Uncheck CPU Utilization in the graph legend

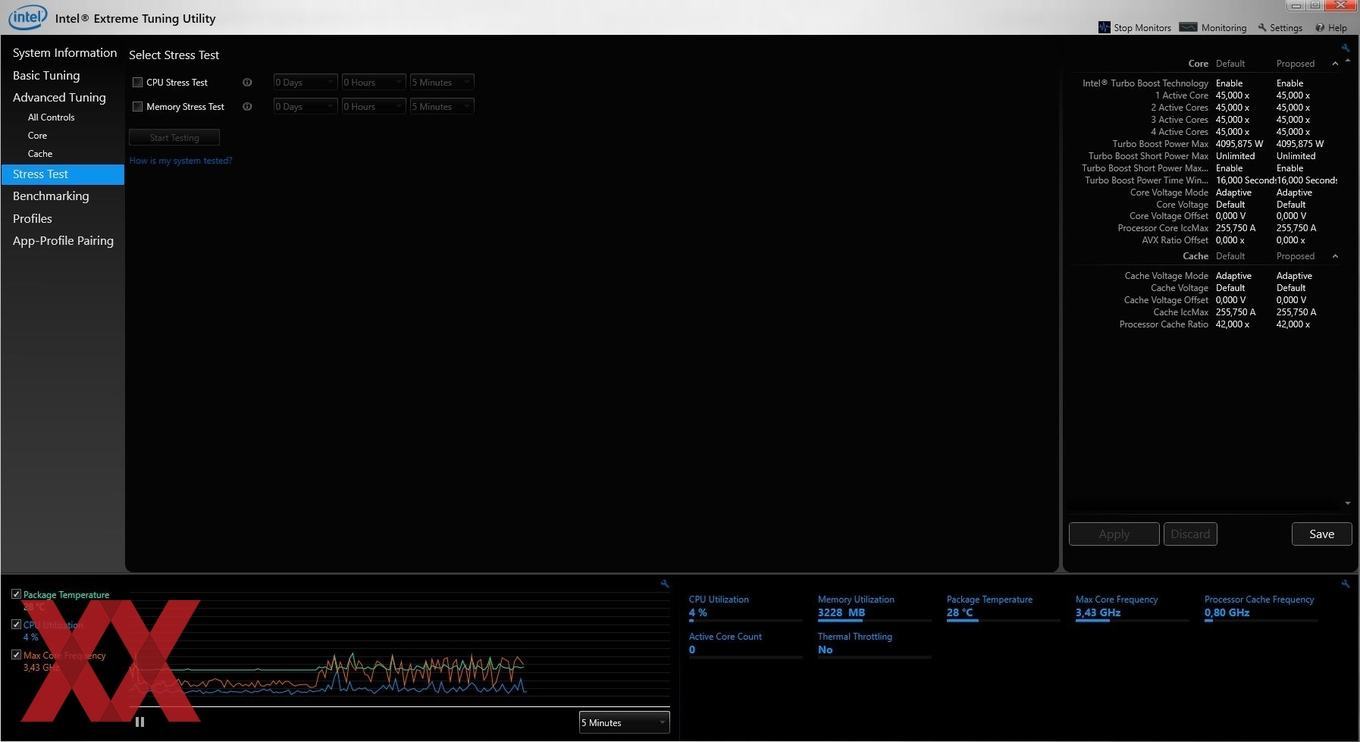click(x=16, y=624)
